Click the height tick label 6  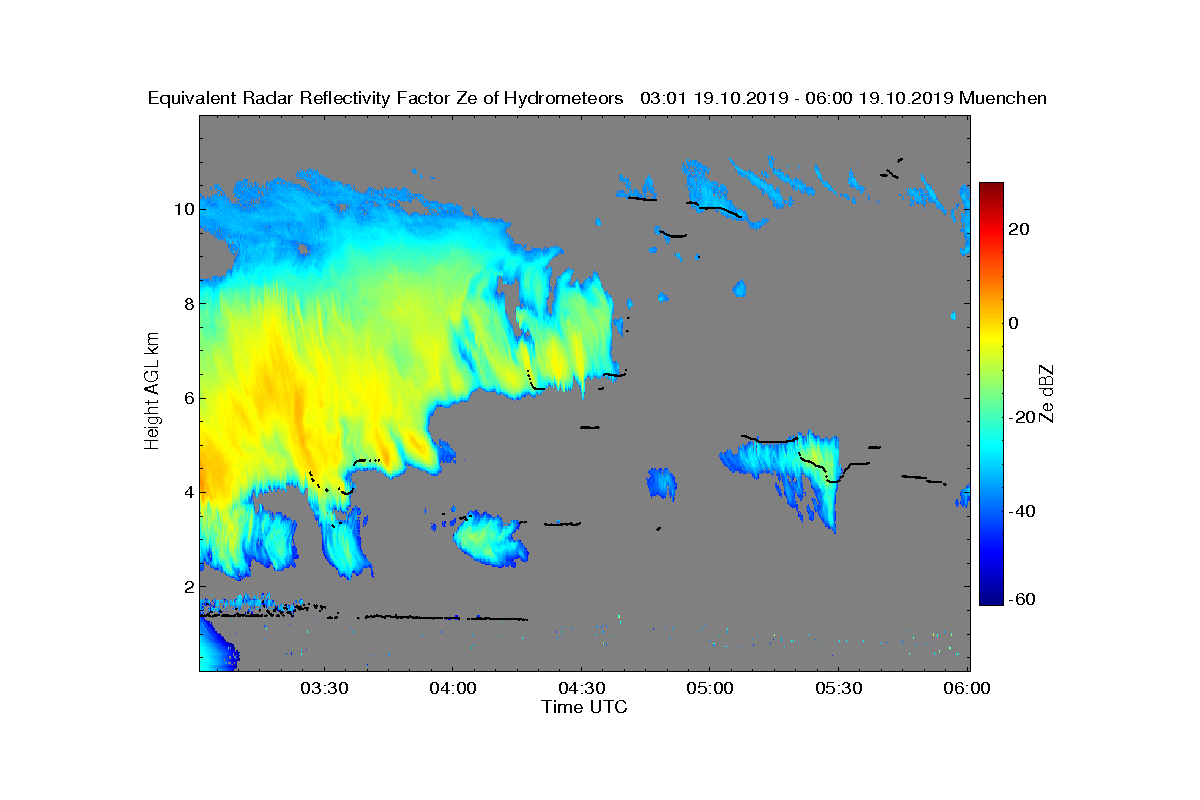[188, 398]
